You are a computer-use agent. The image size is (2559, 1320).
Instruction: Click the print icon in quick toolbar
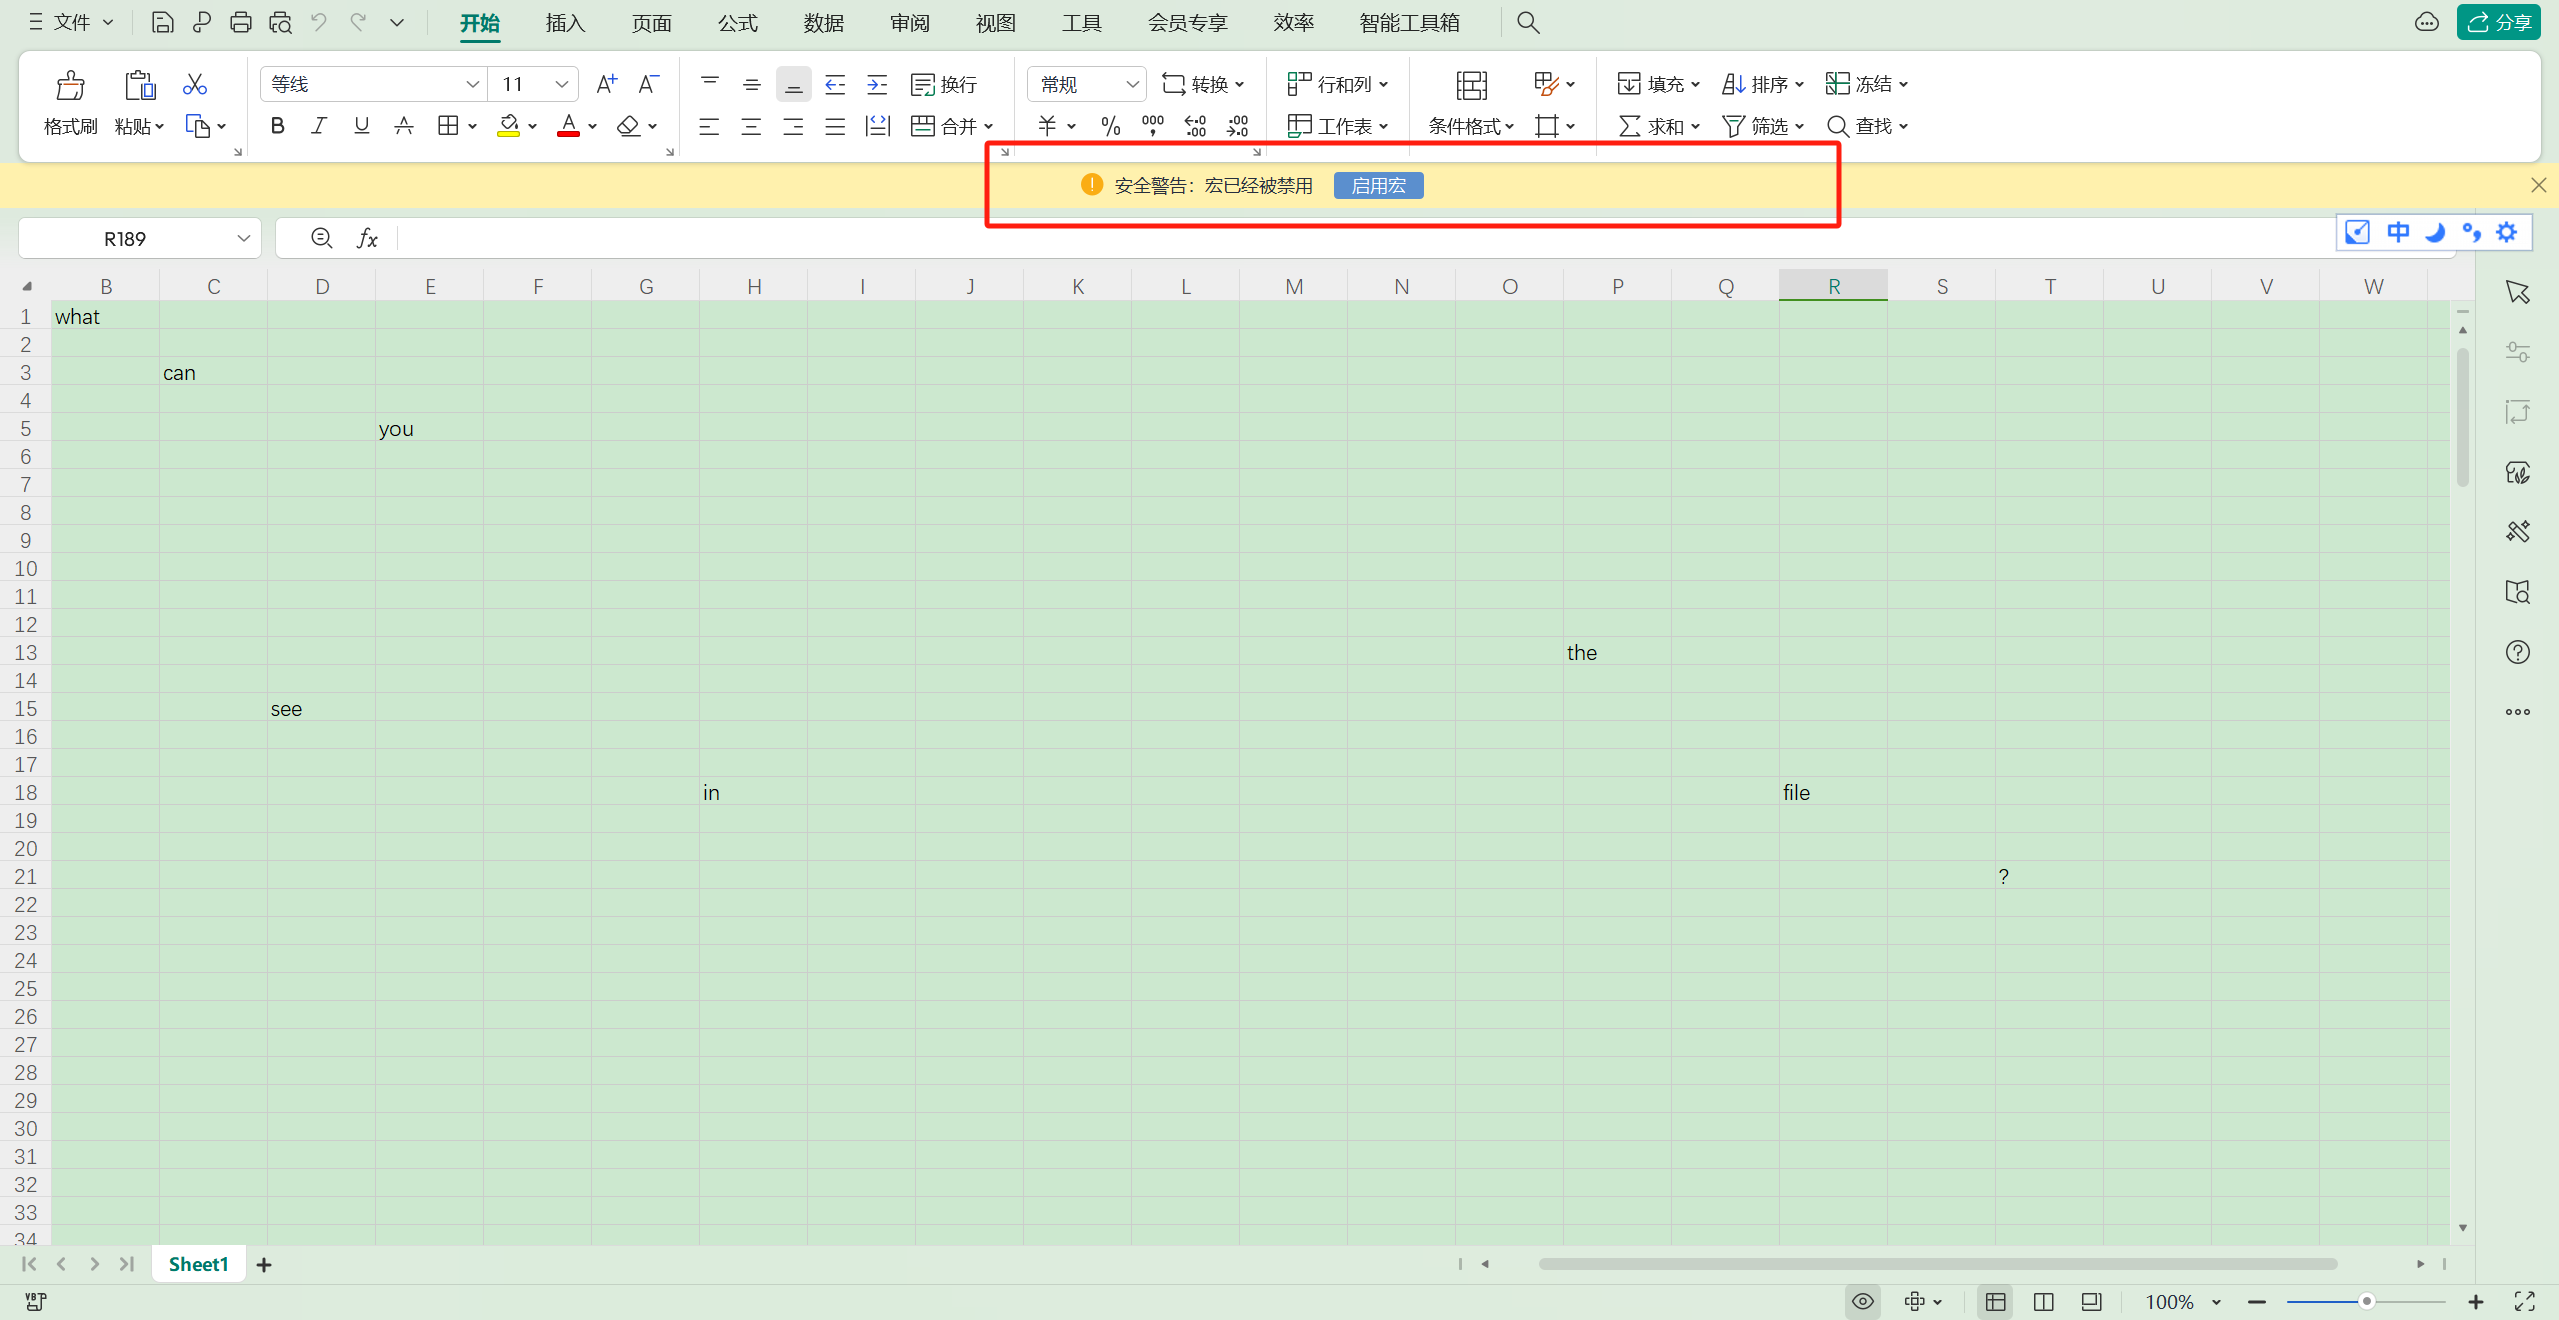click(x=241, y=22)
